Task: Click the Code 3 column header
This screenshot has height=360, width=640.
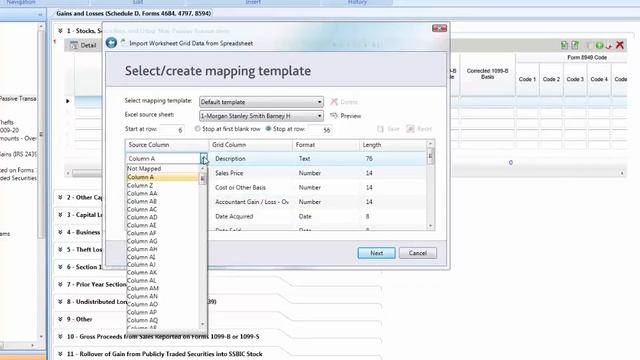Action: point(575,79)
